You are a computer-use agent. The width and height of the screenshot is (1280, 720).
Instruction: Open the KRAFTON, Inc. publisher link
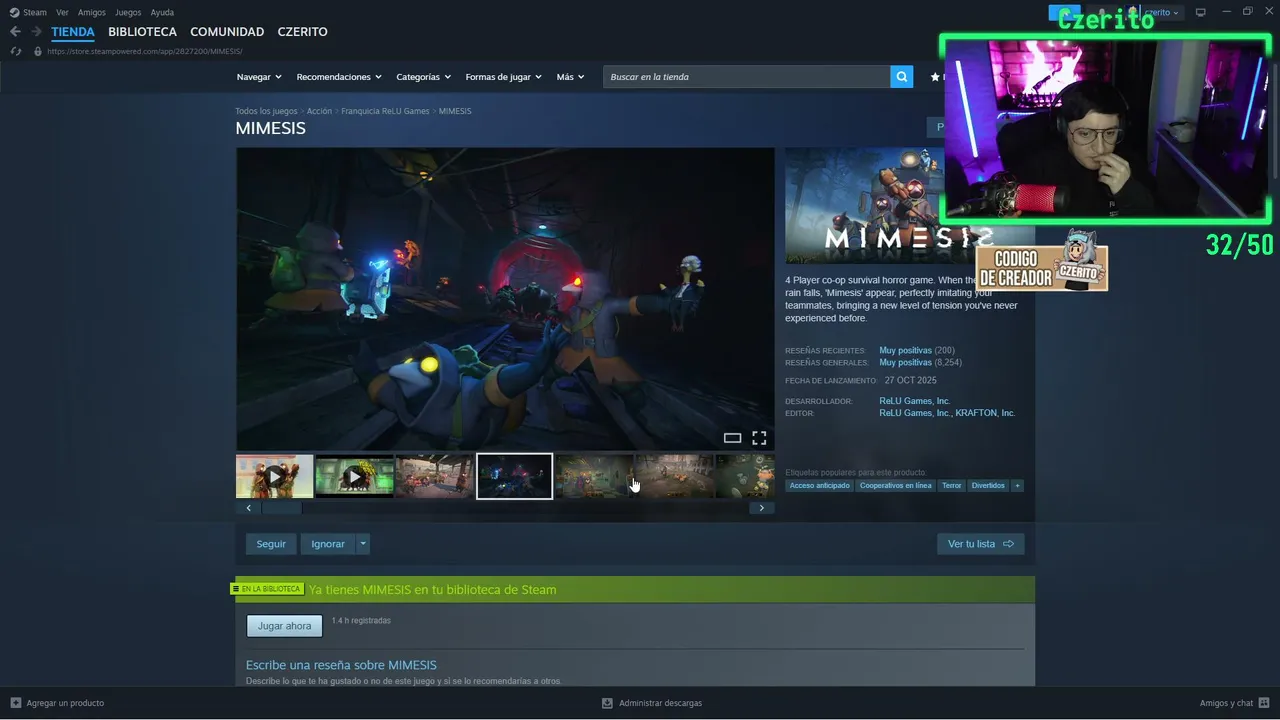(985, 413)
